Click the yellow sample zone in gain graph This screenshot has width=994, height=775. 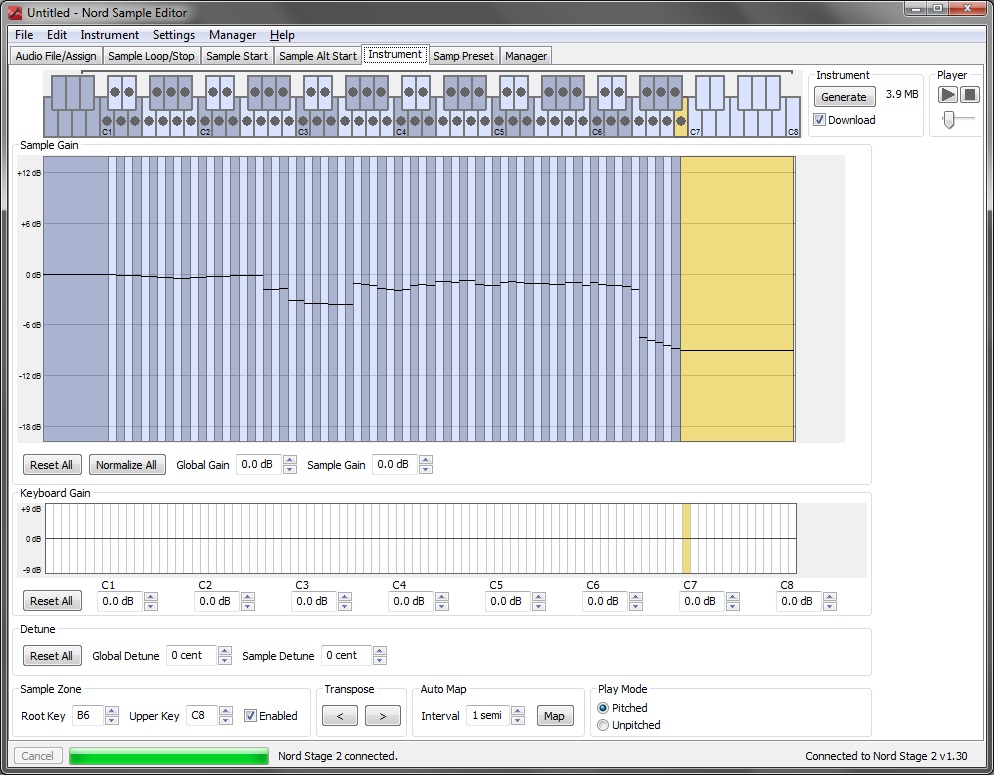(737, 298)
